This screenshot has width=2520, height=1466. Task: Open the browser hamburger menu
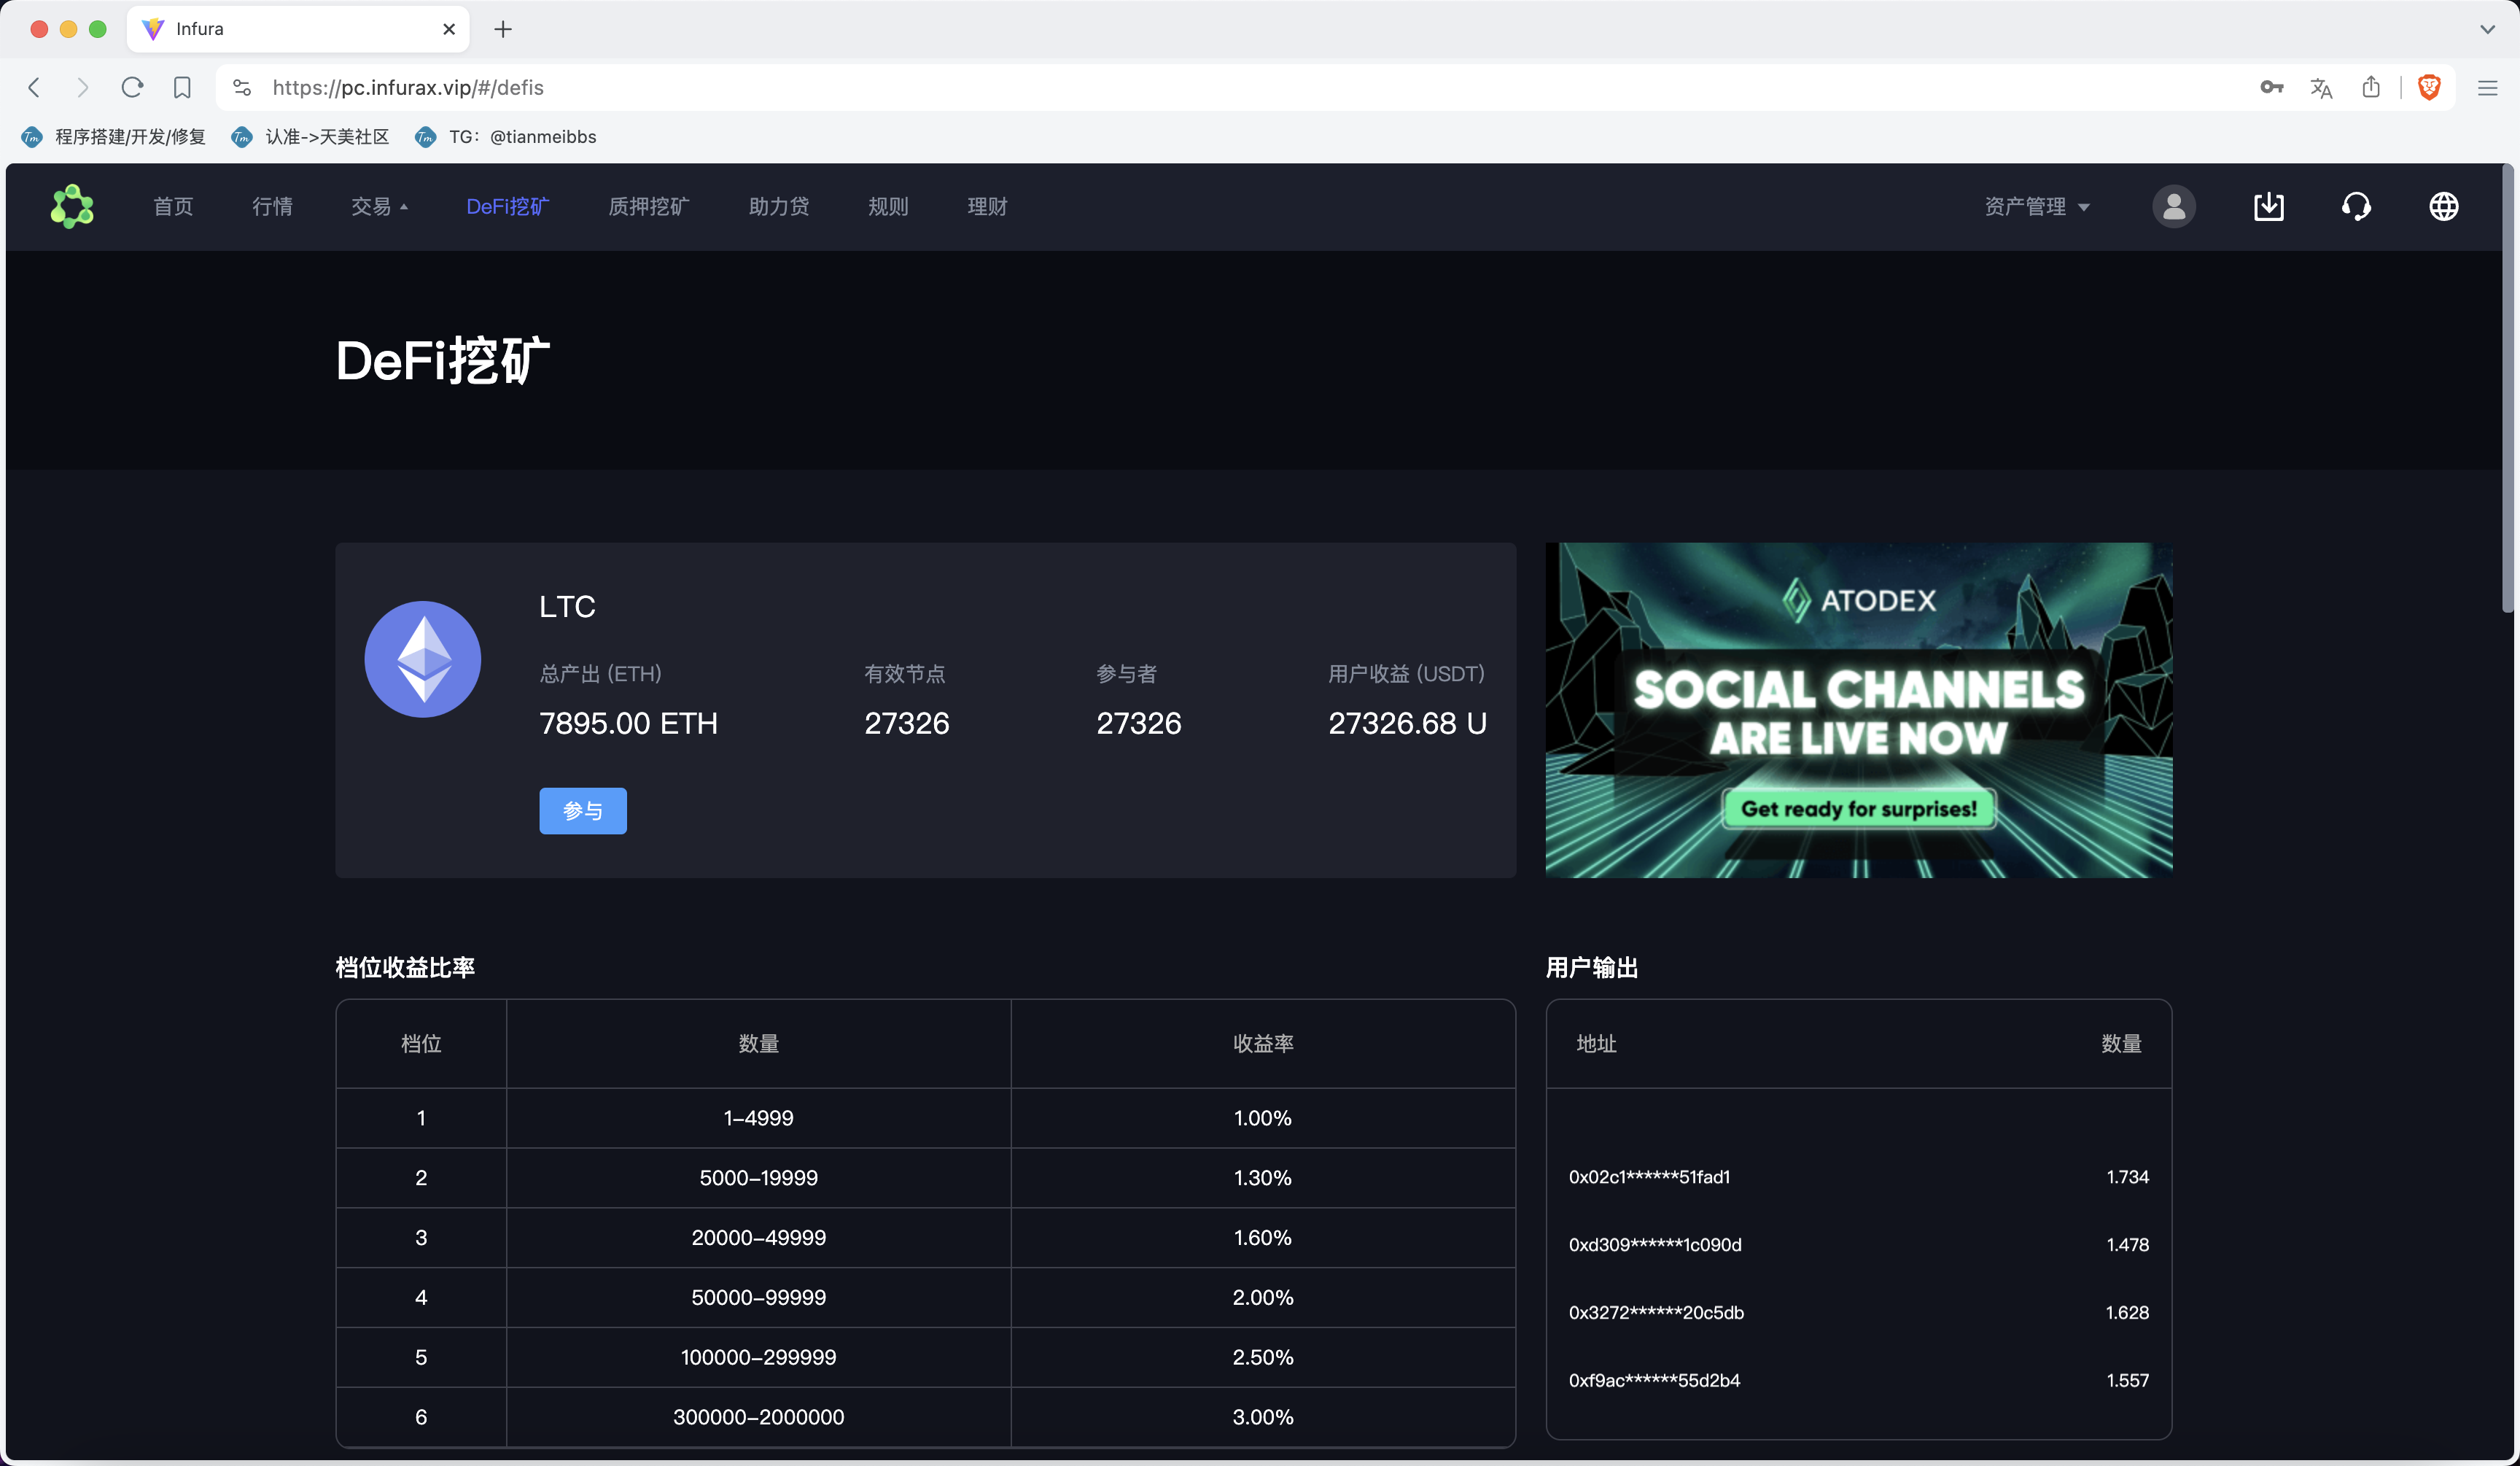(x=2487, y=88)
